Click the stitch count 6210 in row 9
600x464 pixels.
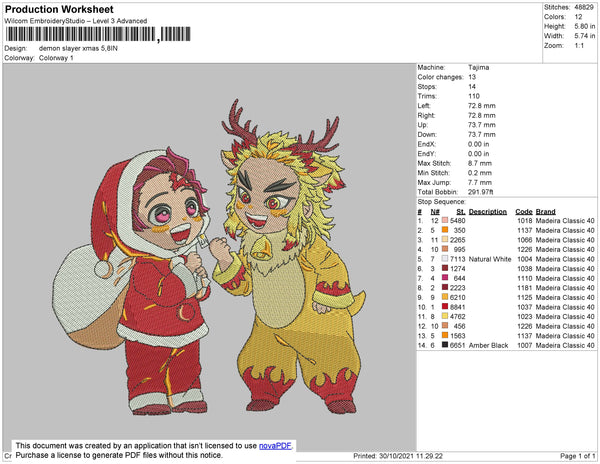(458, 297)
